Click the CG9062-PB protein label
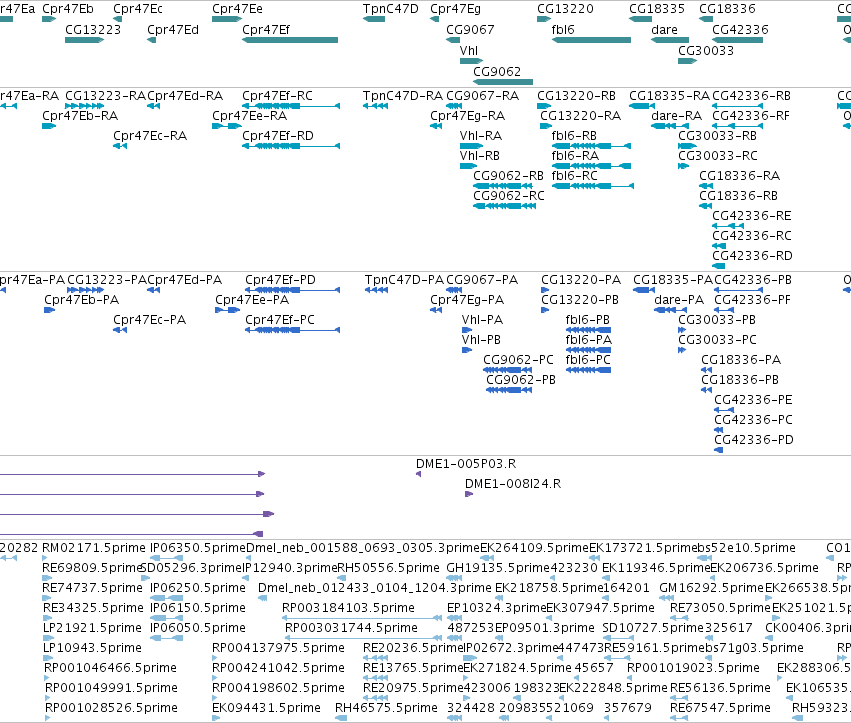Screen dimensions: 851x723 pos(521,380)
